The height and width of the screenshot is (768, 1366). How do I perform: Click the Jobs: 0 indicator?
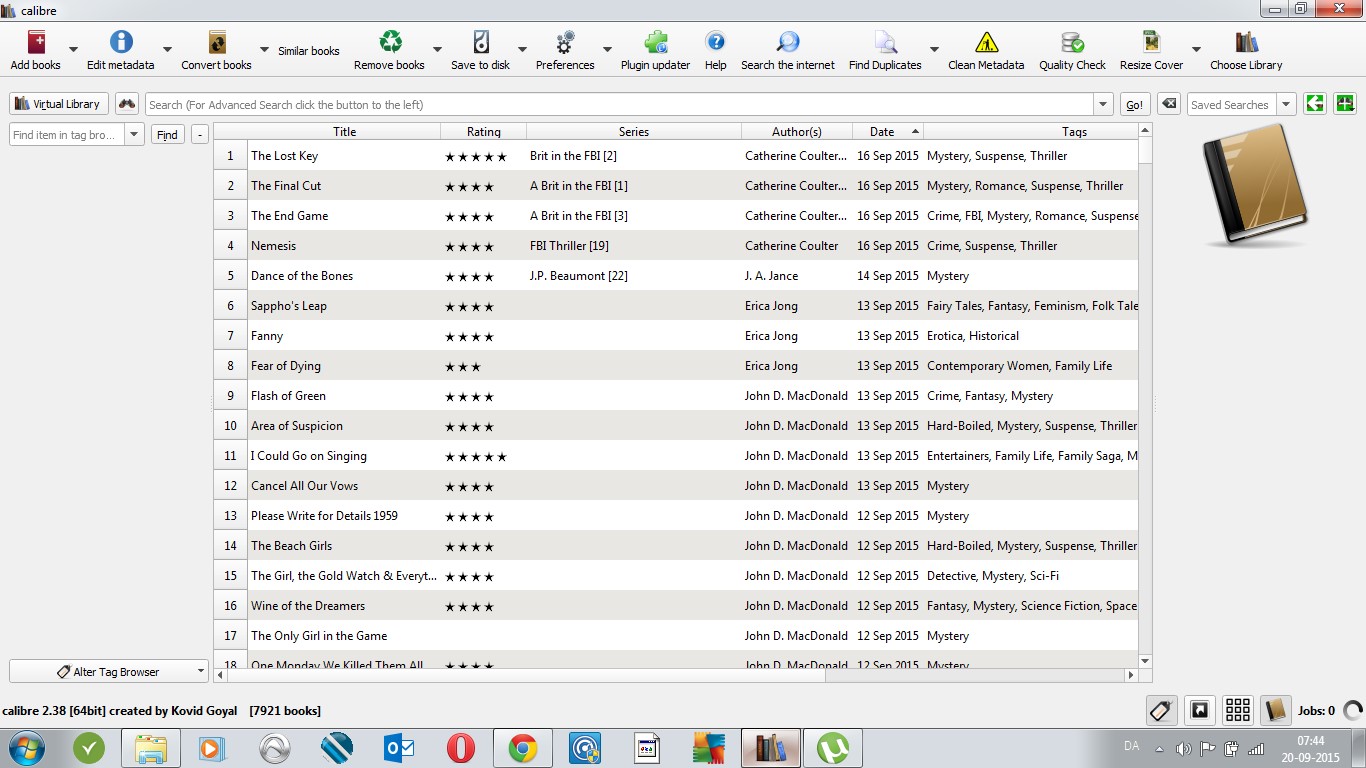1316,711
